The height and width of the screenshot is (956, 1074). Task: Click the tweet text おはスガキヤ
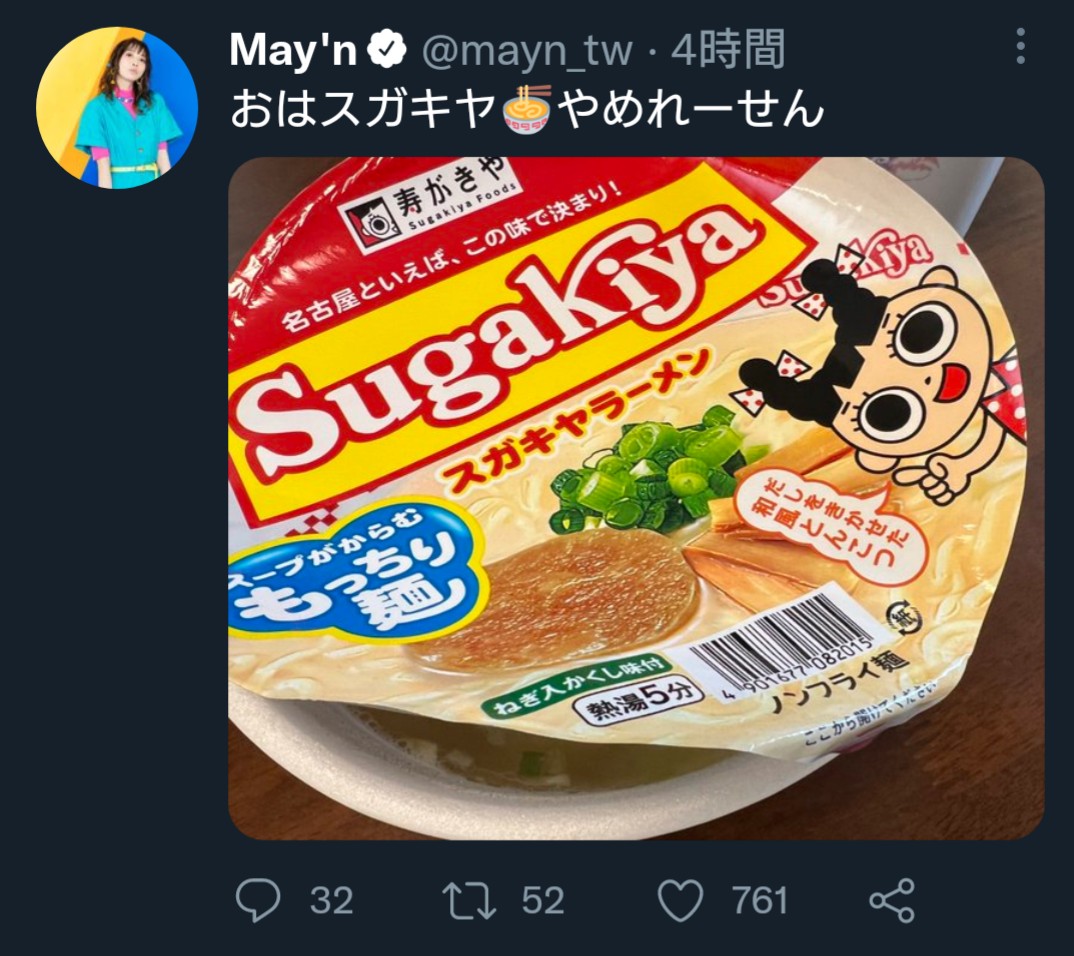click(x=364, y=110)
